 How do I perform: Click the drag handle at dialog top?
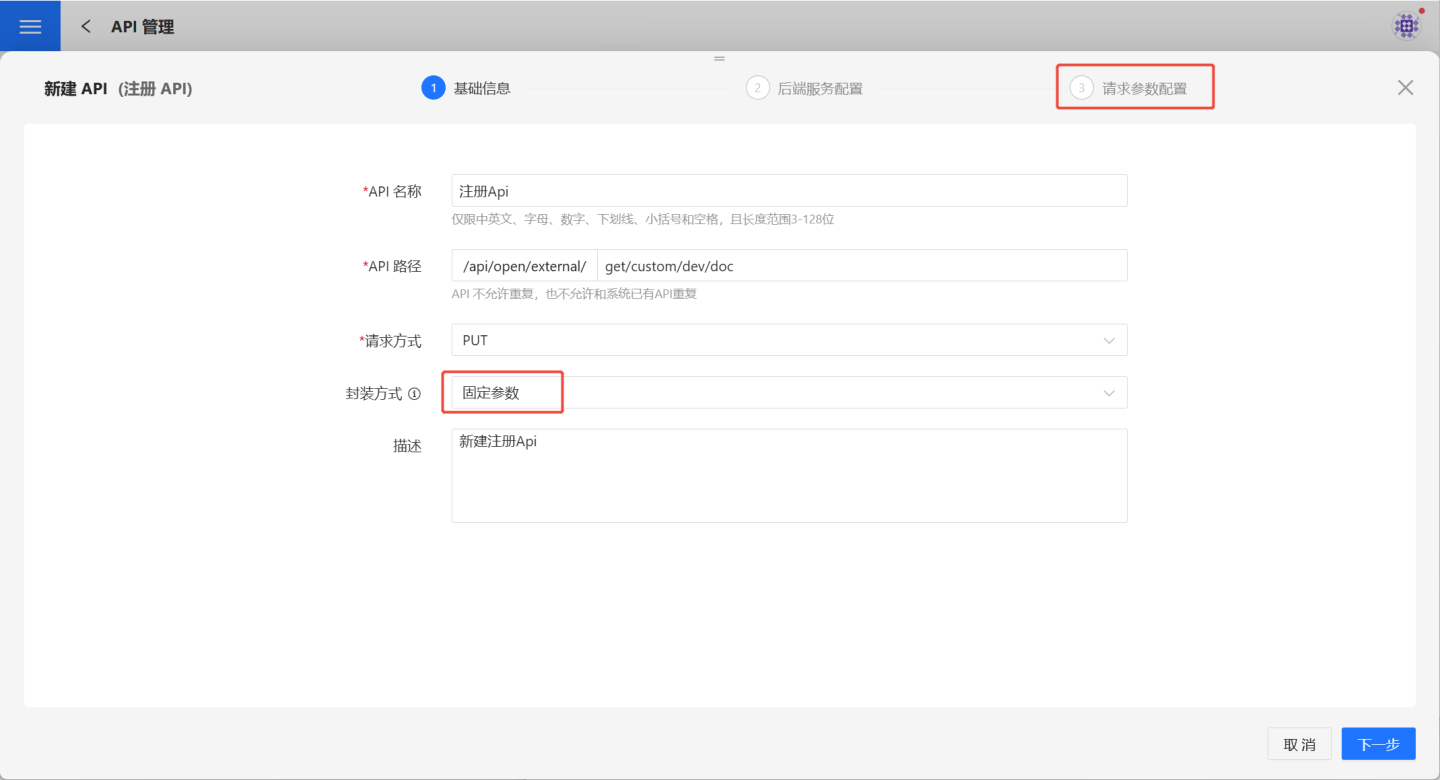coord(719,58)
